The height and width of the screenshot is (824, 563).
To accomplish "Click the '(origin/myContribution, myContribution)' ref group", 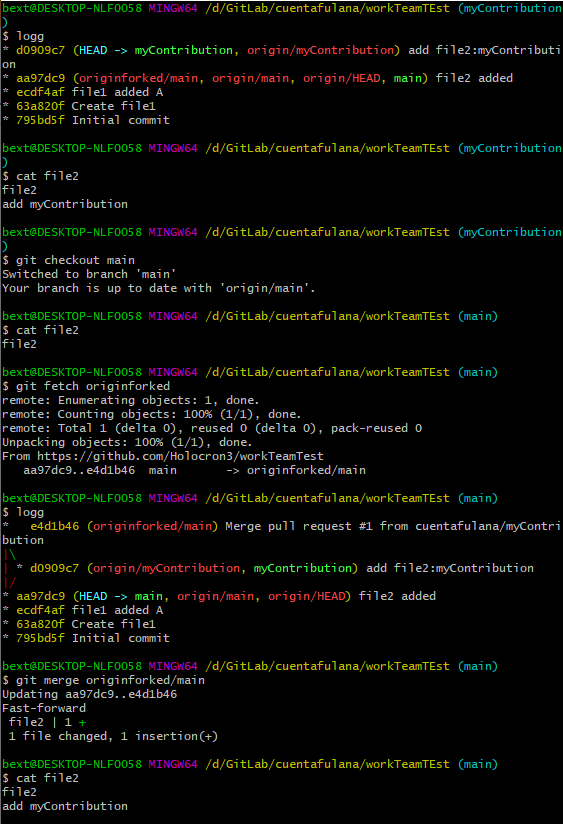I will click(222, 568).
